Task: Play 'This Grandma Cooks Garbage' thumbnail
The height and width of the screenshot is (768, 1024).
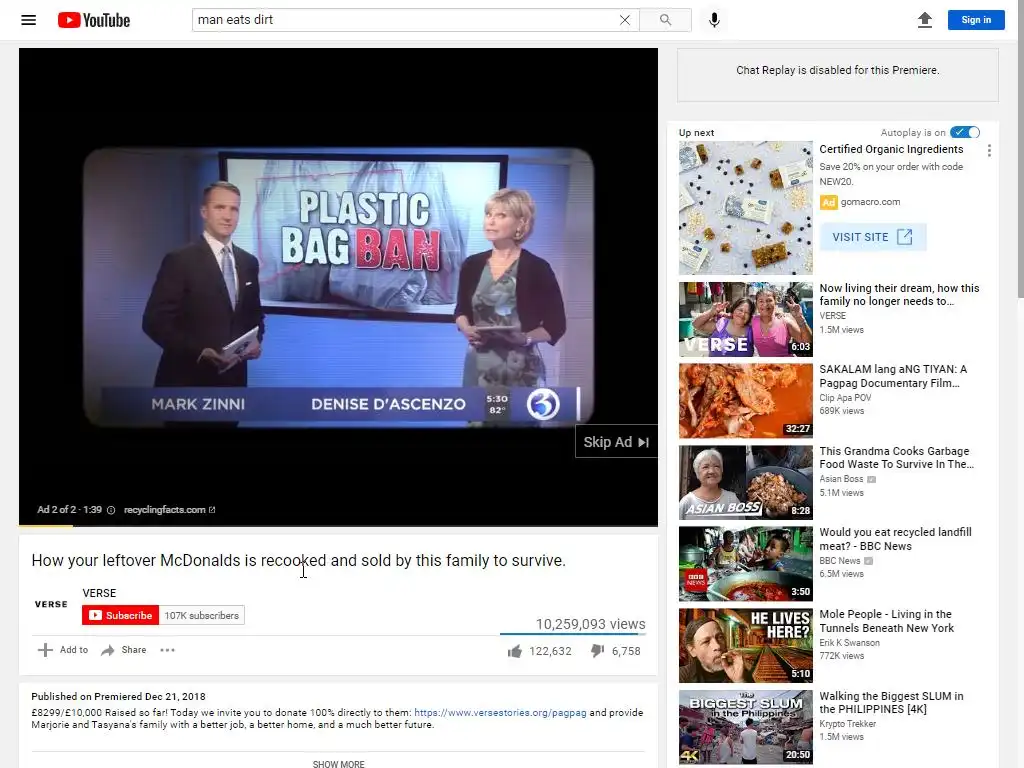Action: click(x=746, y=483)
